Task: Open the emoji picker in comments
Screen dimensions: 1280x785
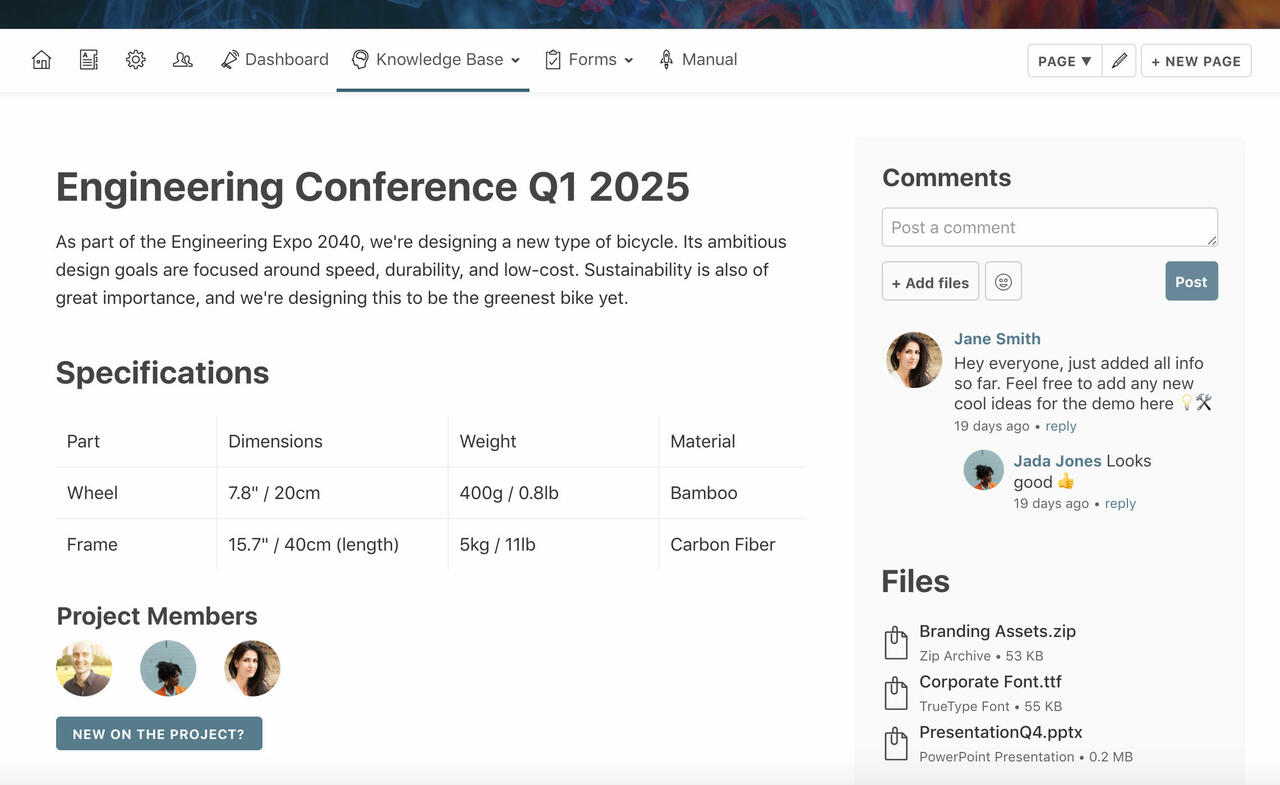Action: tap(1003, 282)
